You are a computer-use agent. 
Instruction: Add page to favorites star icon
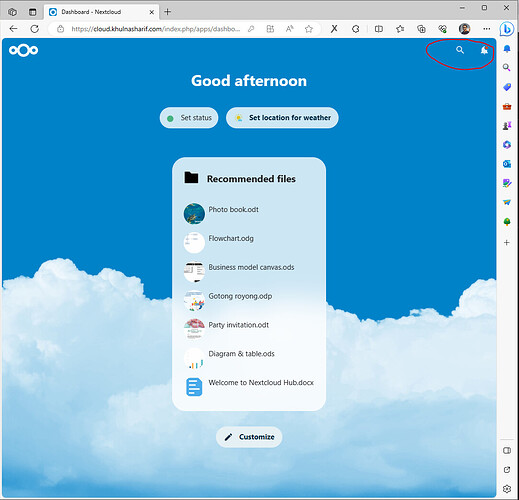click(309, 29)
